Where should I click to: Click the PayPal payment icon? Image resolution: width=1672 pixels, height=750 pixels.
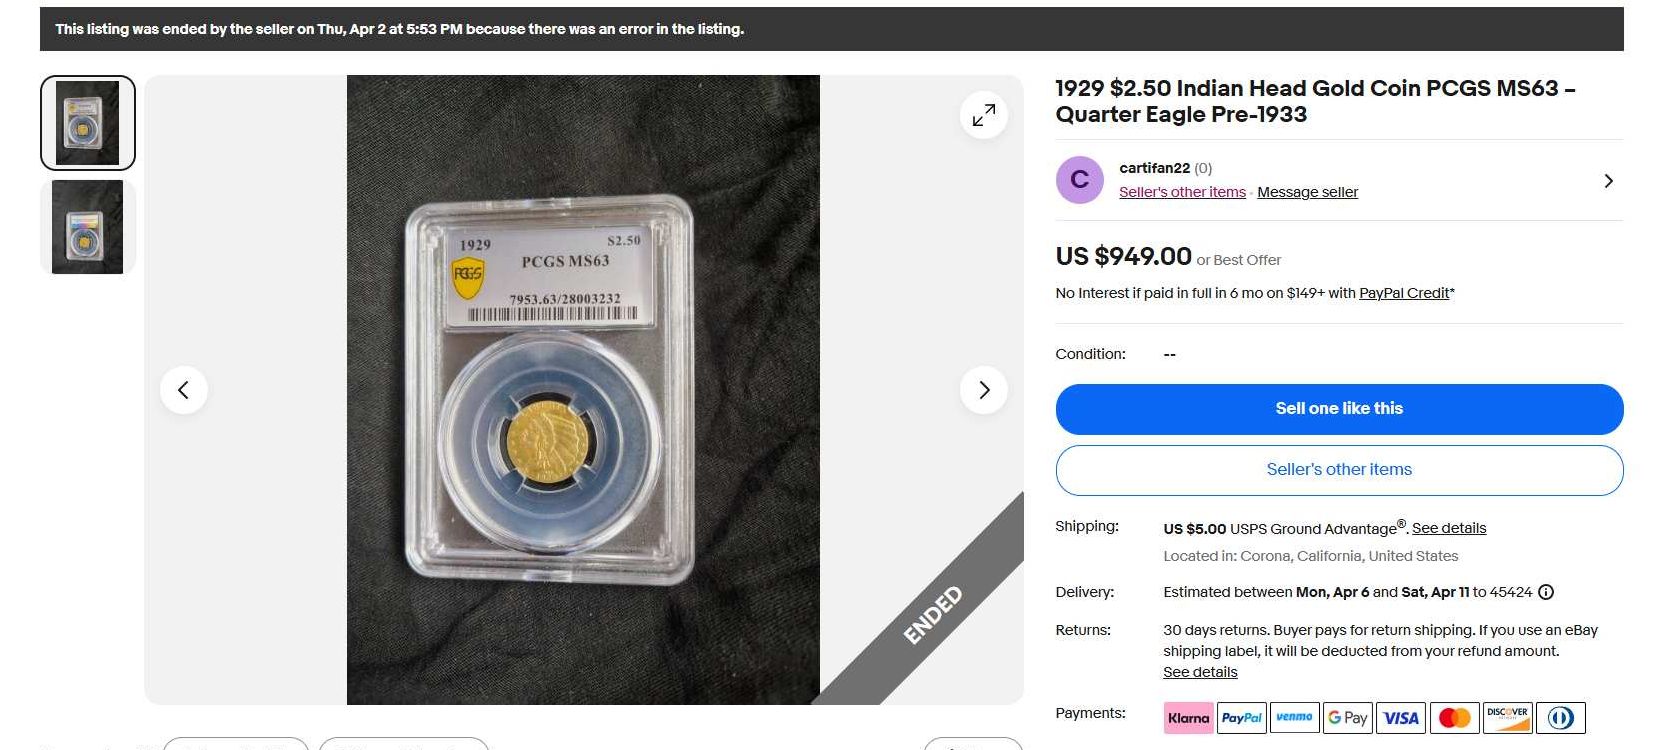[x=1242, y=718]
